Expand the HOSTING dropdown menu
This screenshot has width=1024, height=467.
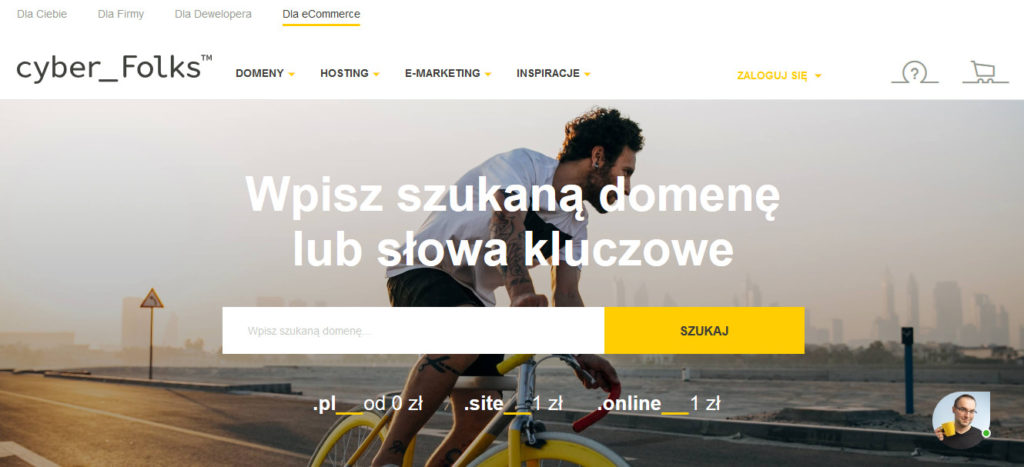pos(349,74)
